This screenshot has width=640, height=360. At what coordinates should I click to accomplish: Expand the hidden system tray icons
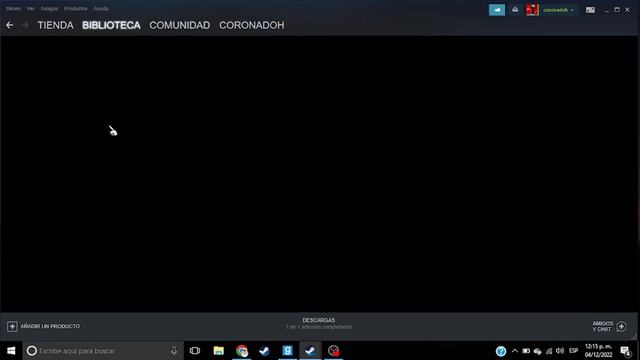pos(515,351)
